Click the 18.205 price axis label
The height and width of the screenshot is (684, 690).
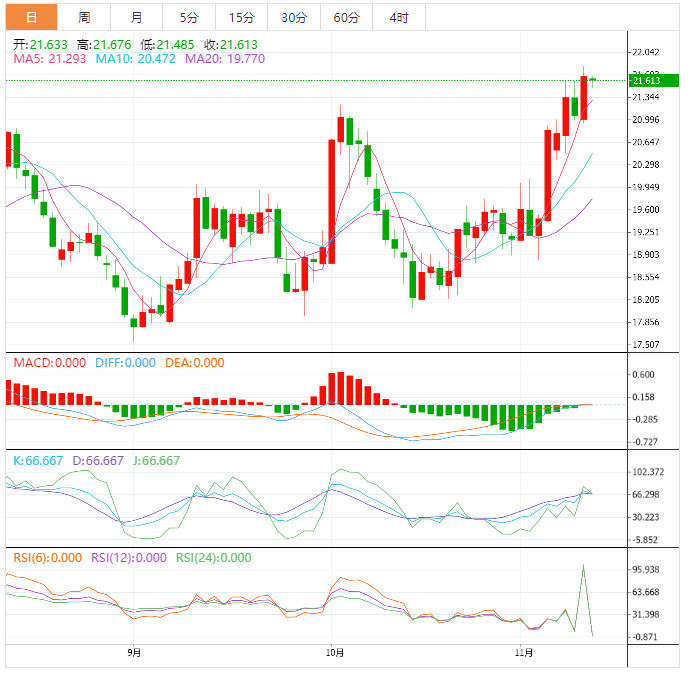point(646,300)
